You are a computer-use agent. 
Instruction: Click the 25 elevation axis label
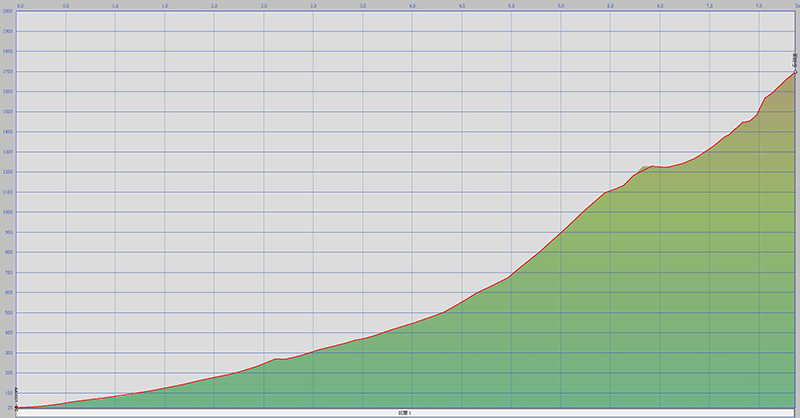click(x=10, y=408)
